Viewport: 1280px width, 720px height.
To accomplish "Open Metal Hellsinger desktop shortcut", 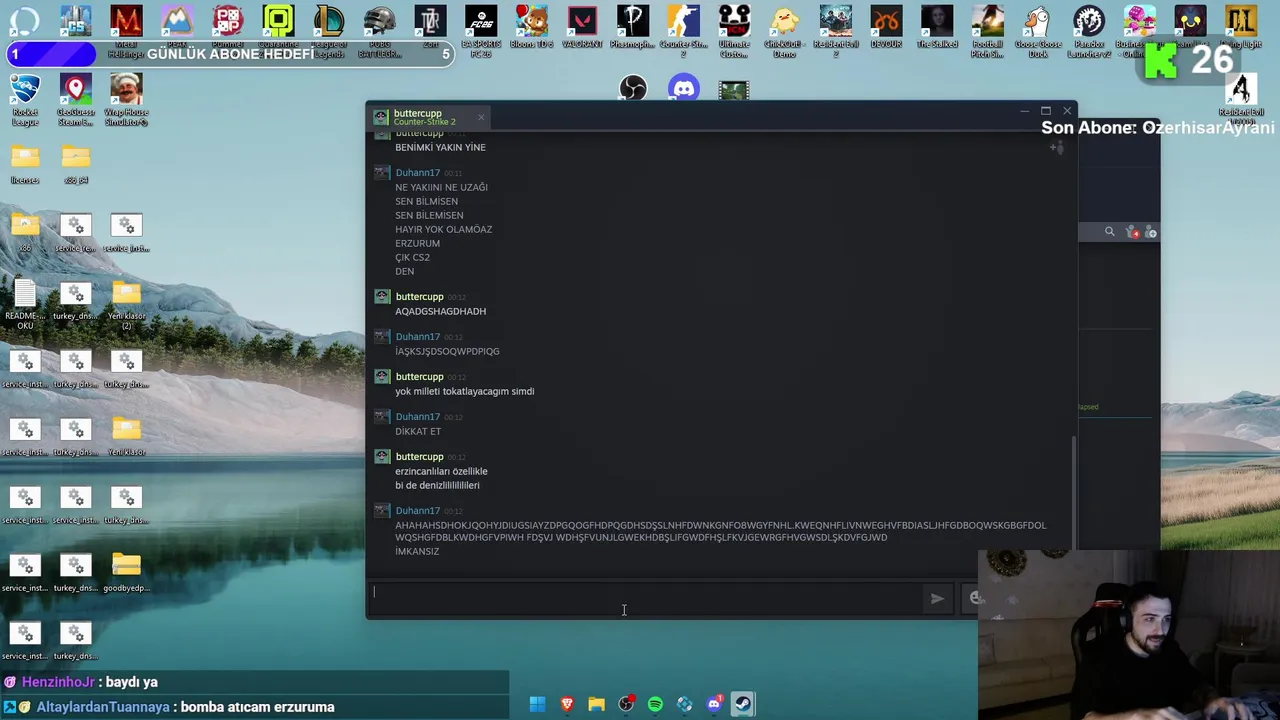I will click(126, 27).
